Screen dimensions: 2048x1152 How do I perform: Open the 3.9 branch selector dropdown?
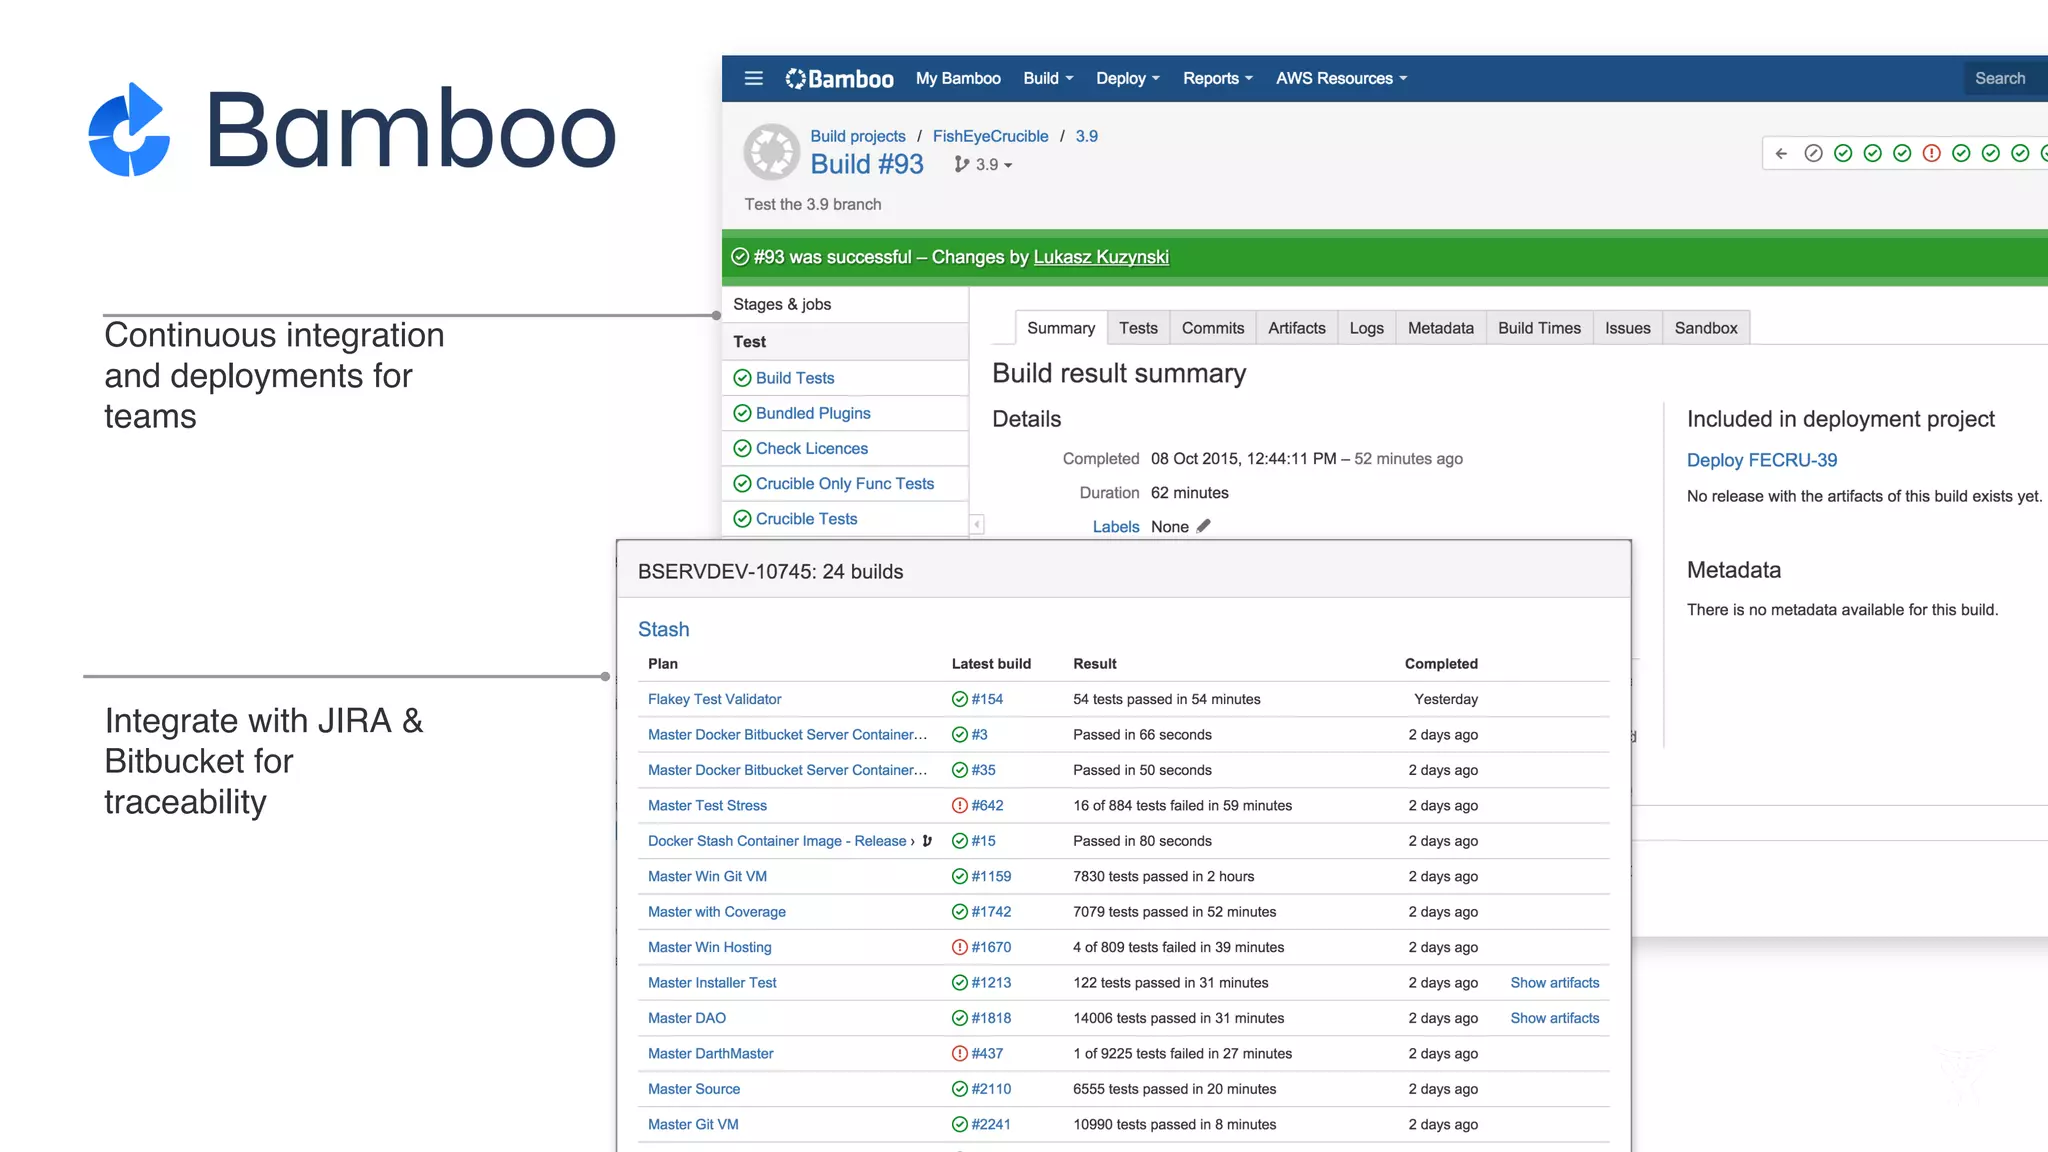(x=985, y=165)
